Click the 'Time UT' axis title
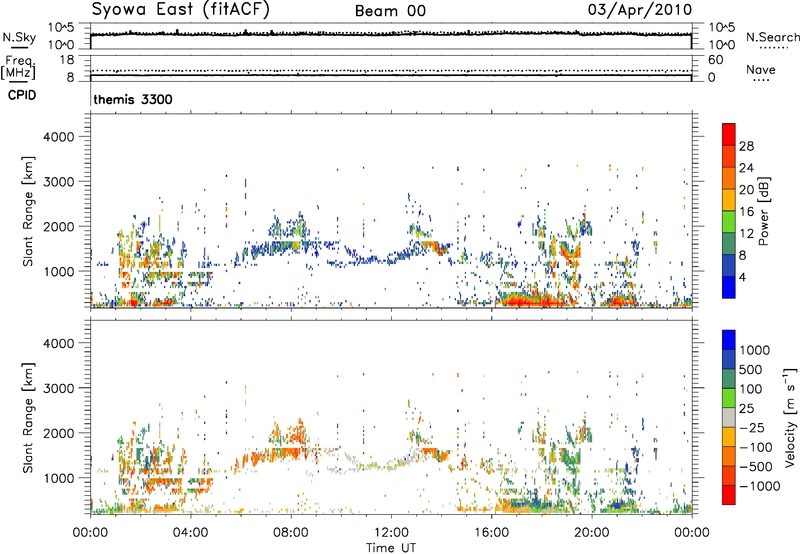Image resolution: width=800 pixels, height=554 pixels. coord(391,548)
